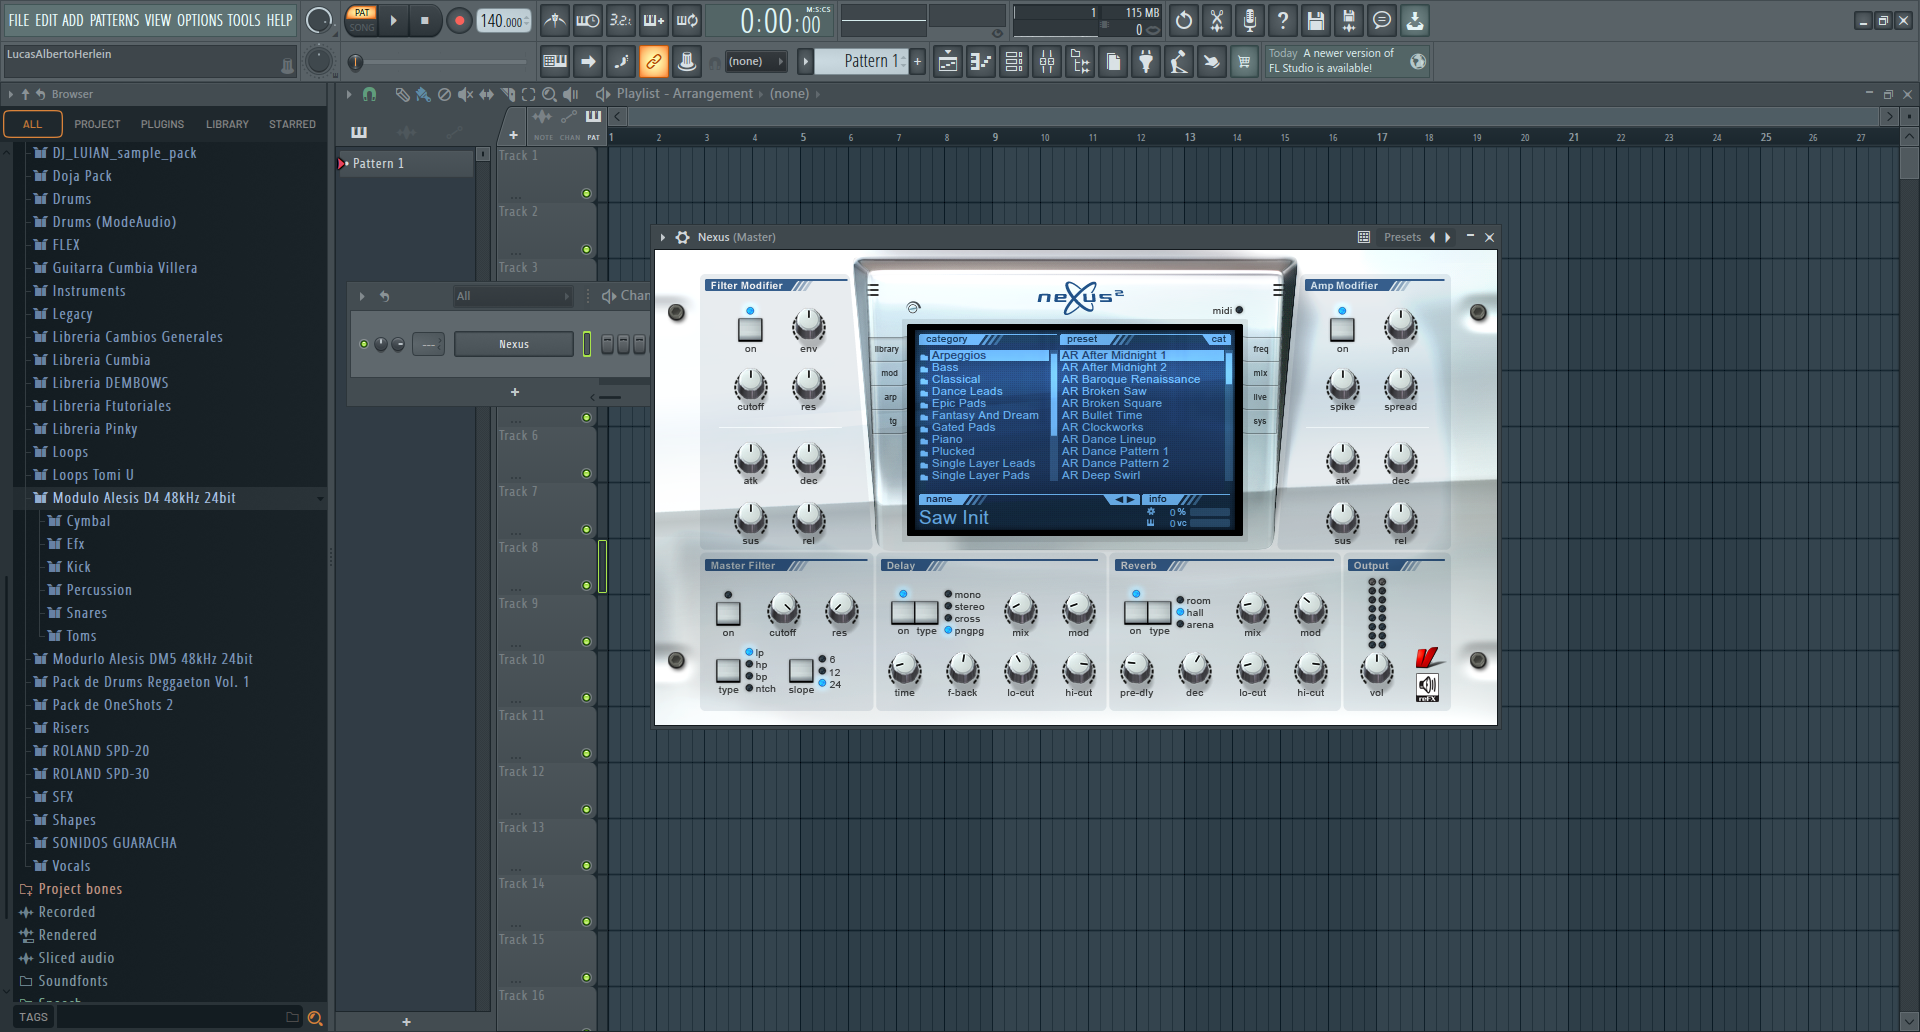
Task: Start playback with the play button
Action: click(x=393, y=20)
